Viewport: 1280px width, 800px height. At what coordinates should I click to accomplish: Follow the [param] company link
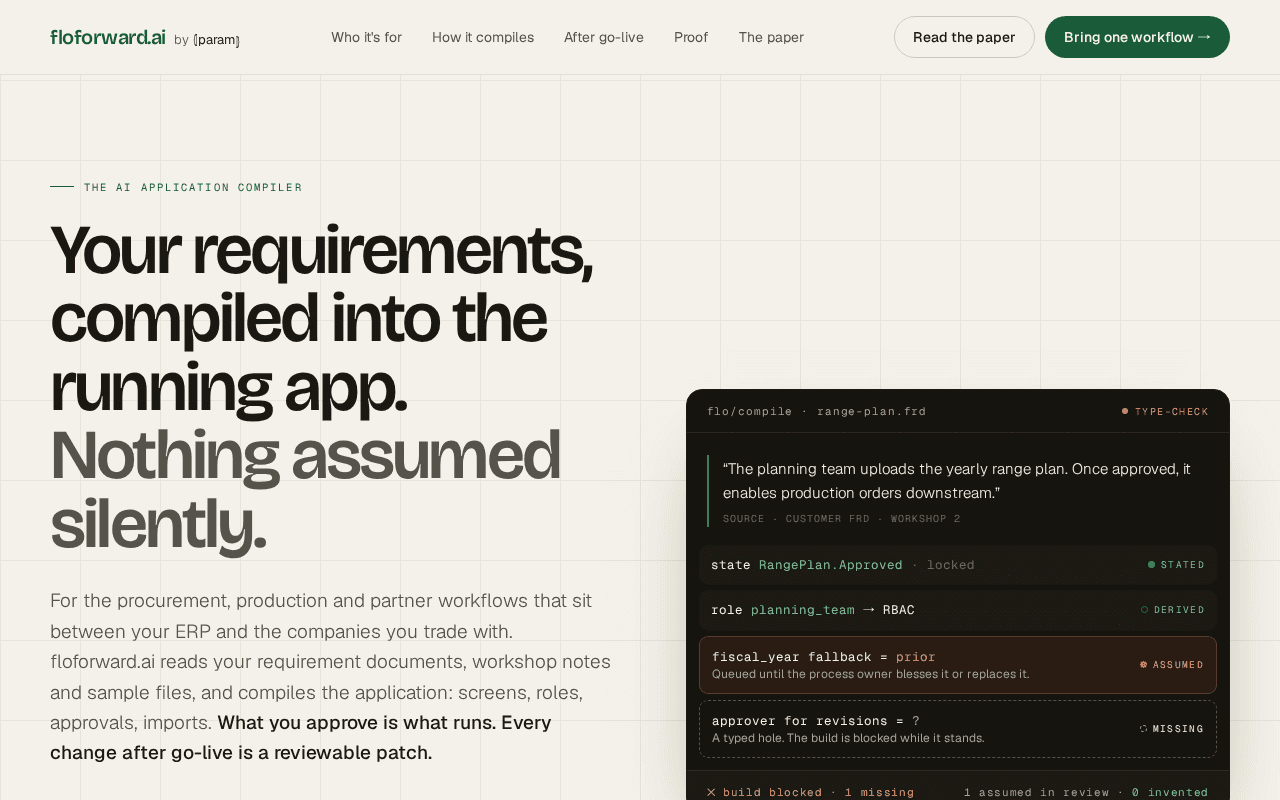[x=216, y=40]
